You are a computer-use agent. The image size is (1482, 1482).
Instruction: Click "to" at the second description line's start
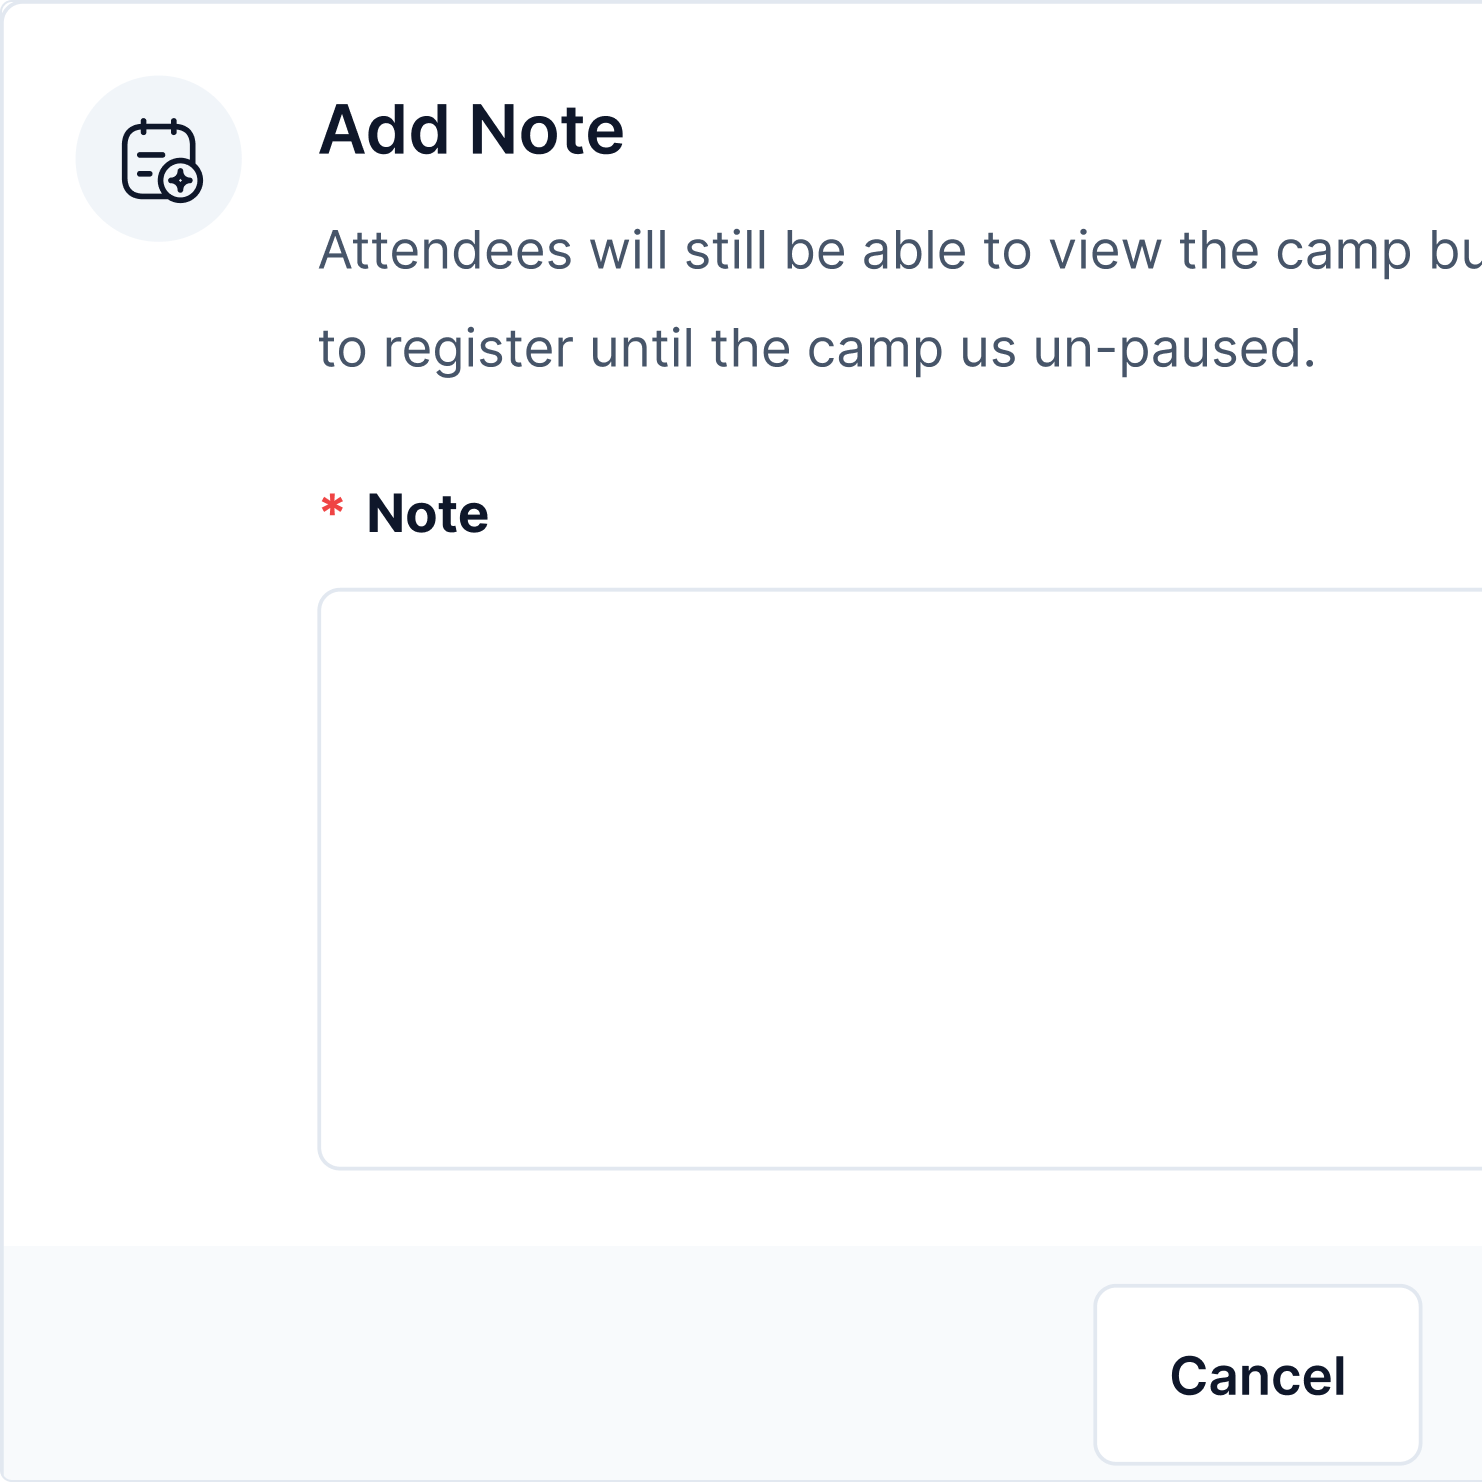point(341,350)
